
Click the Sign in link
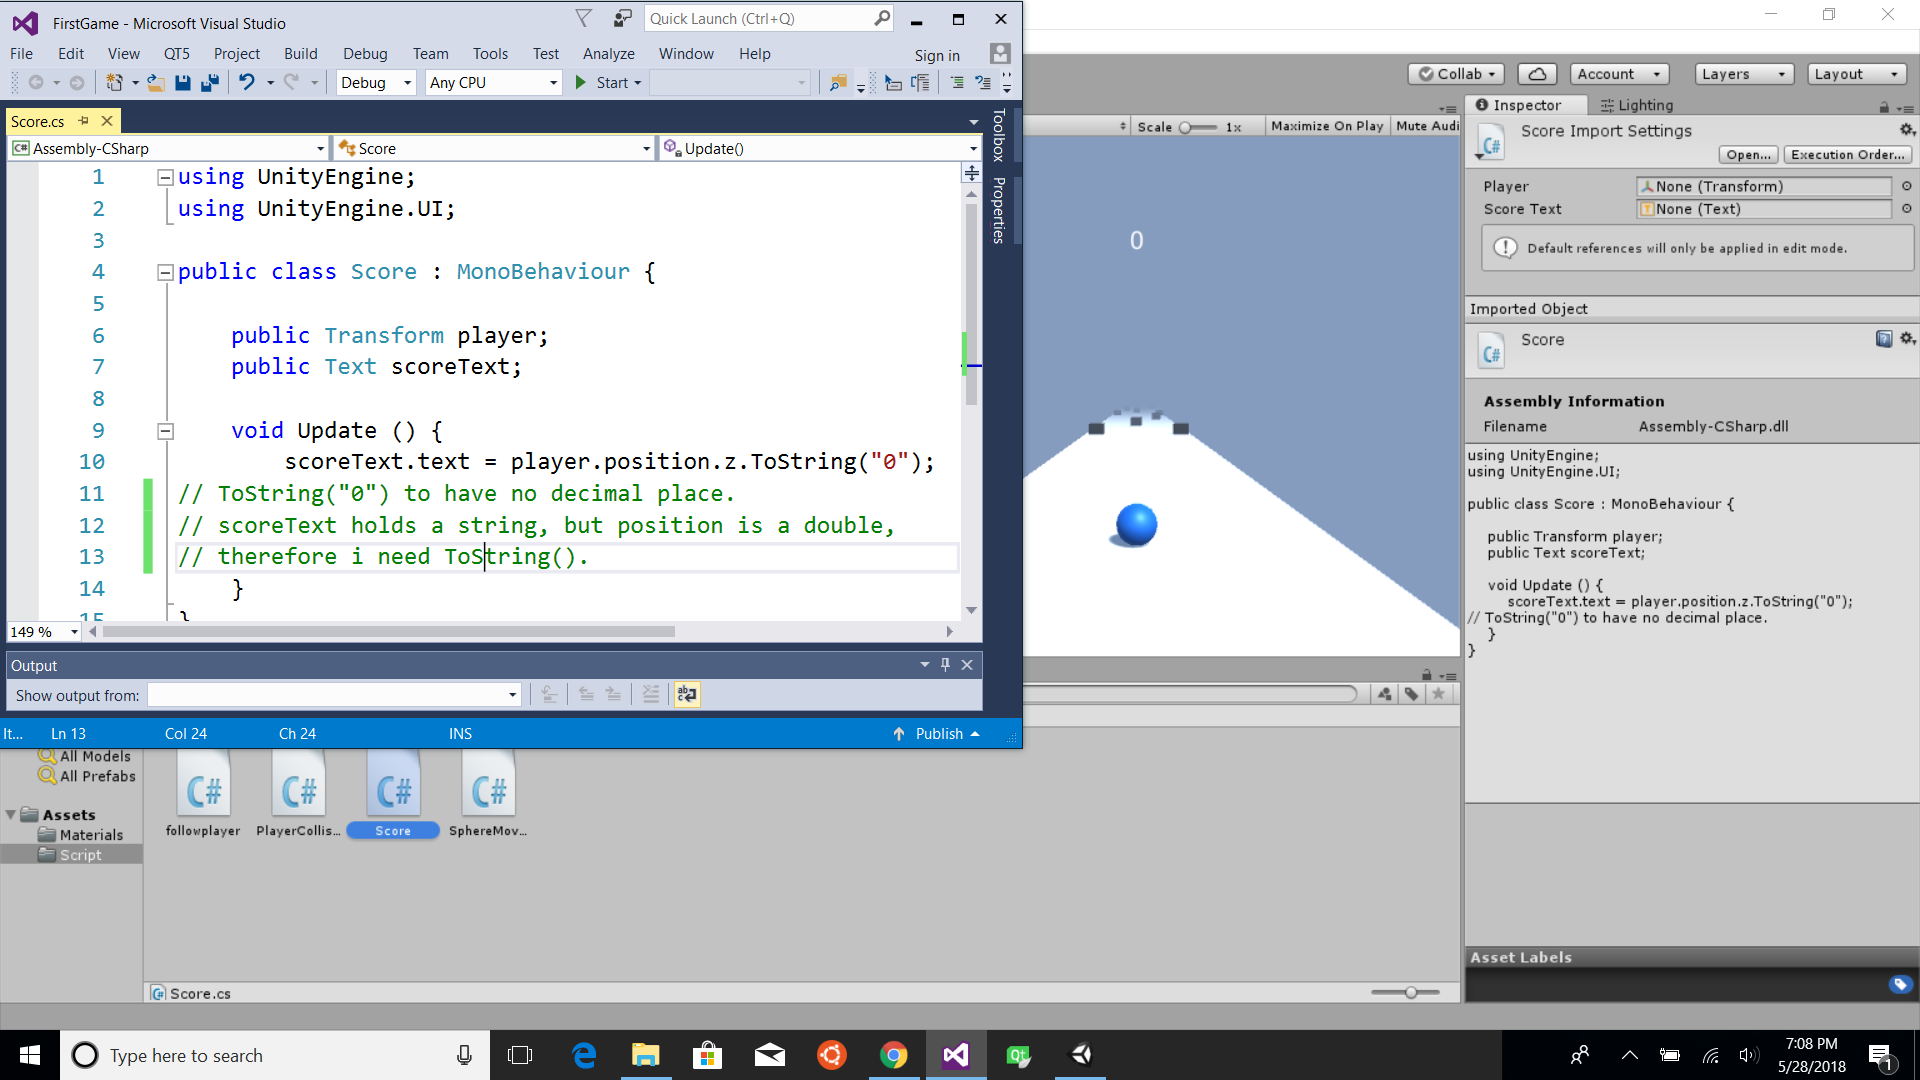(937, 55)
